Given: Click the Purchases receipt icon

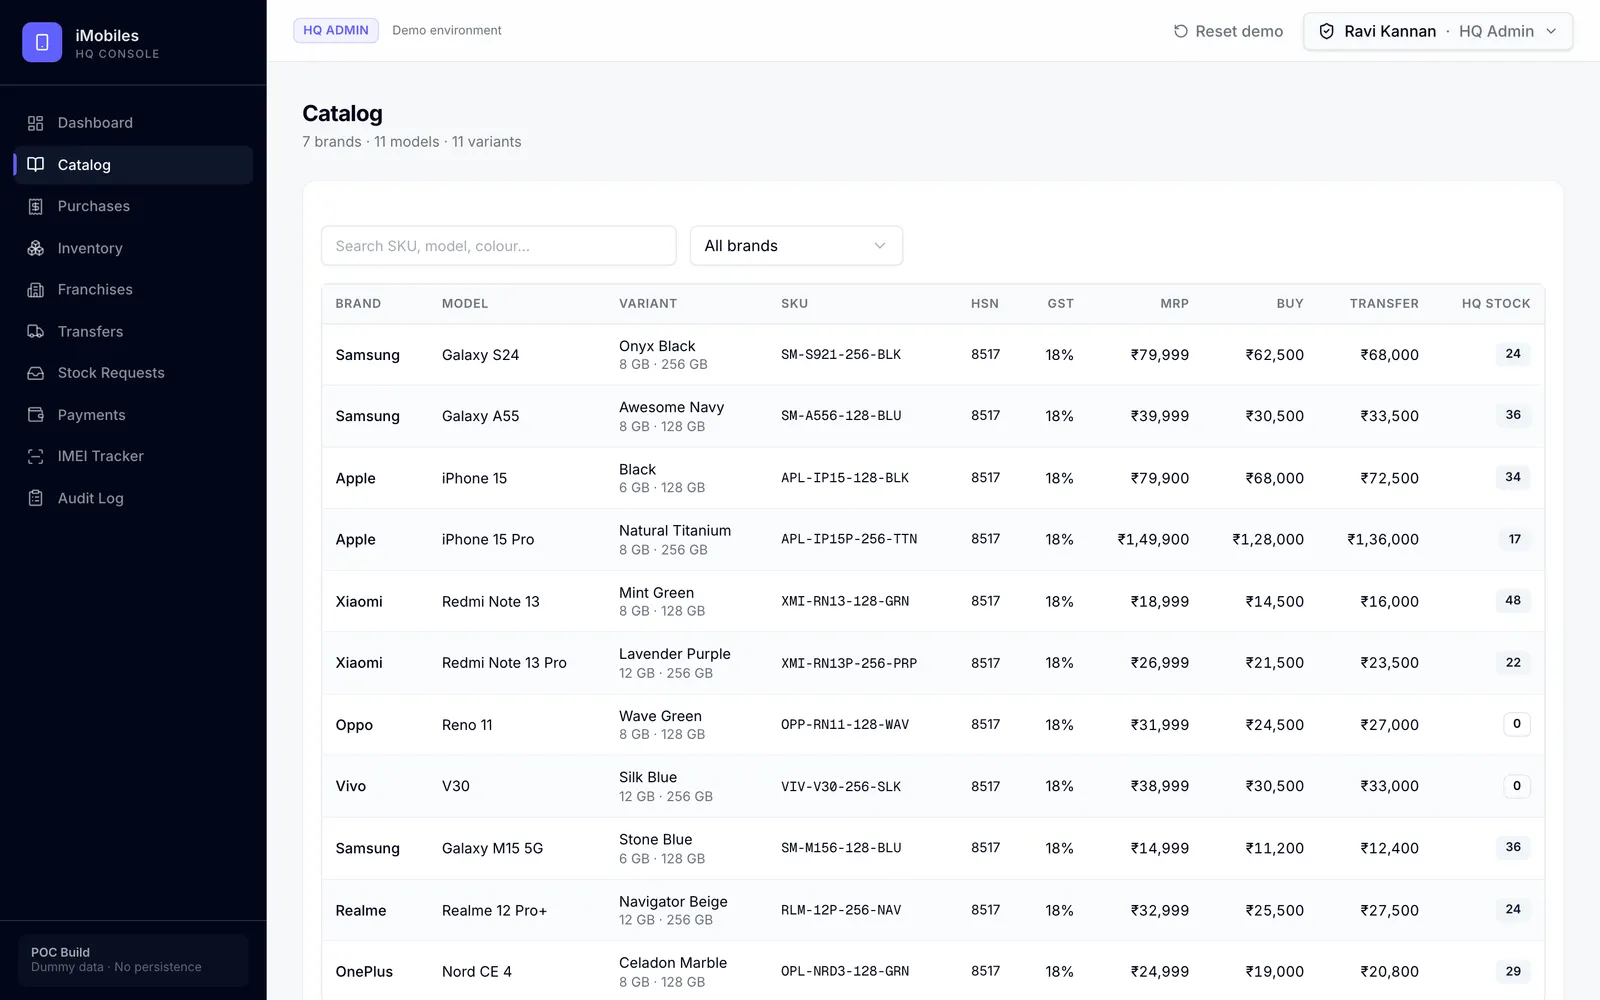Looking at the screenshot, I should [x=36, y=206].
